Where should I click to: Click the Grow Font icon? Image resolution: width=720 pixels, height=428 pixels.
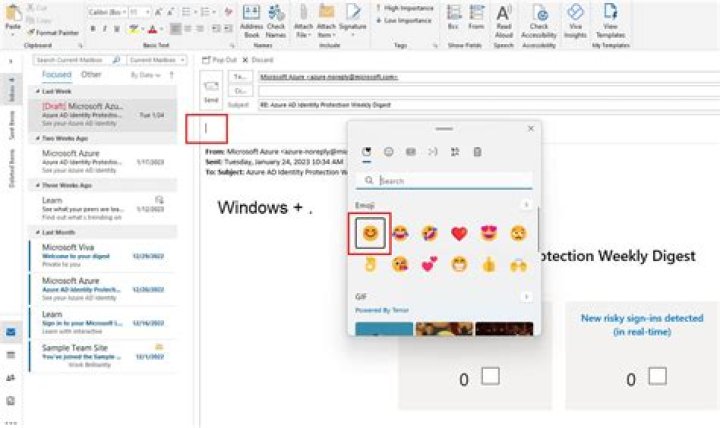click(x=159, y=12)
